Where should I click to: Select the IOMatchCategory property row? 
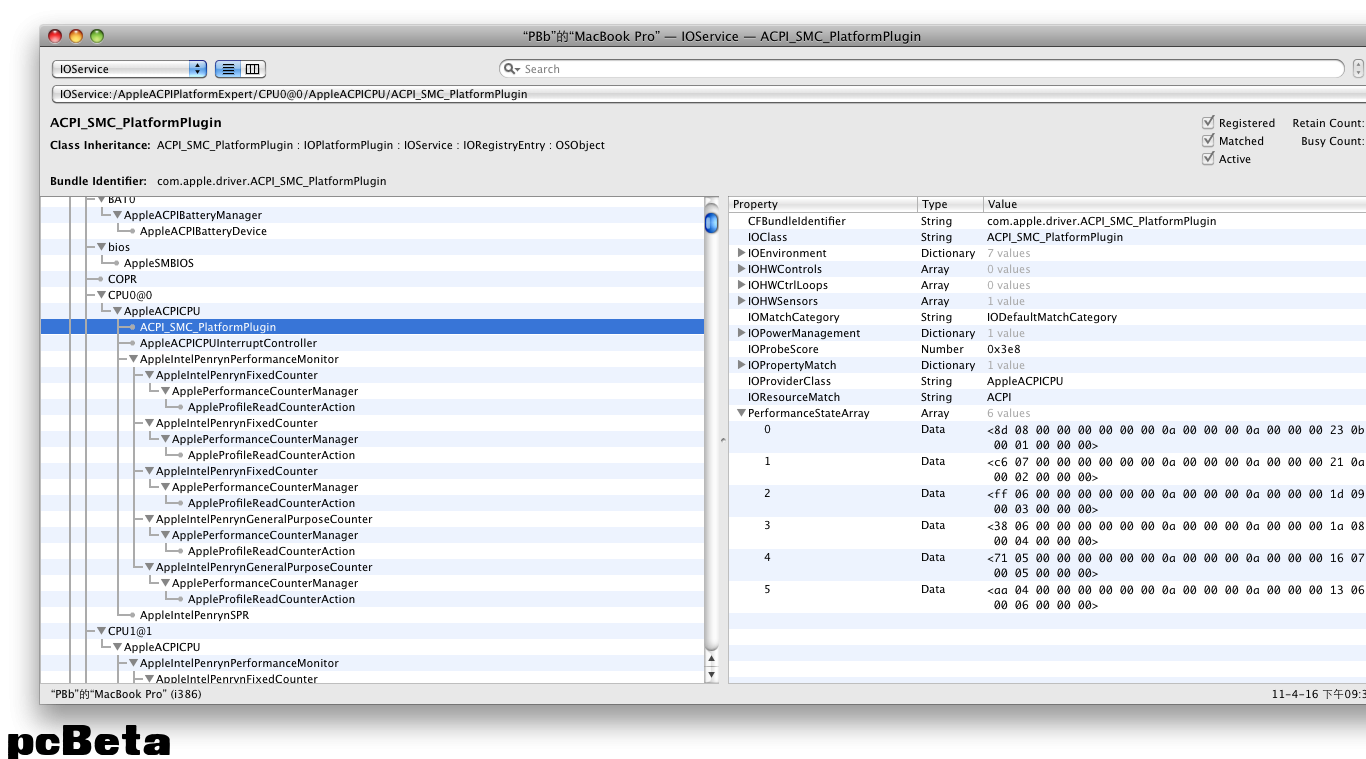[1047, 317]
